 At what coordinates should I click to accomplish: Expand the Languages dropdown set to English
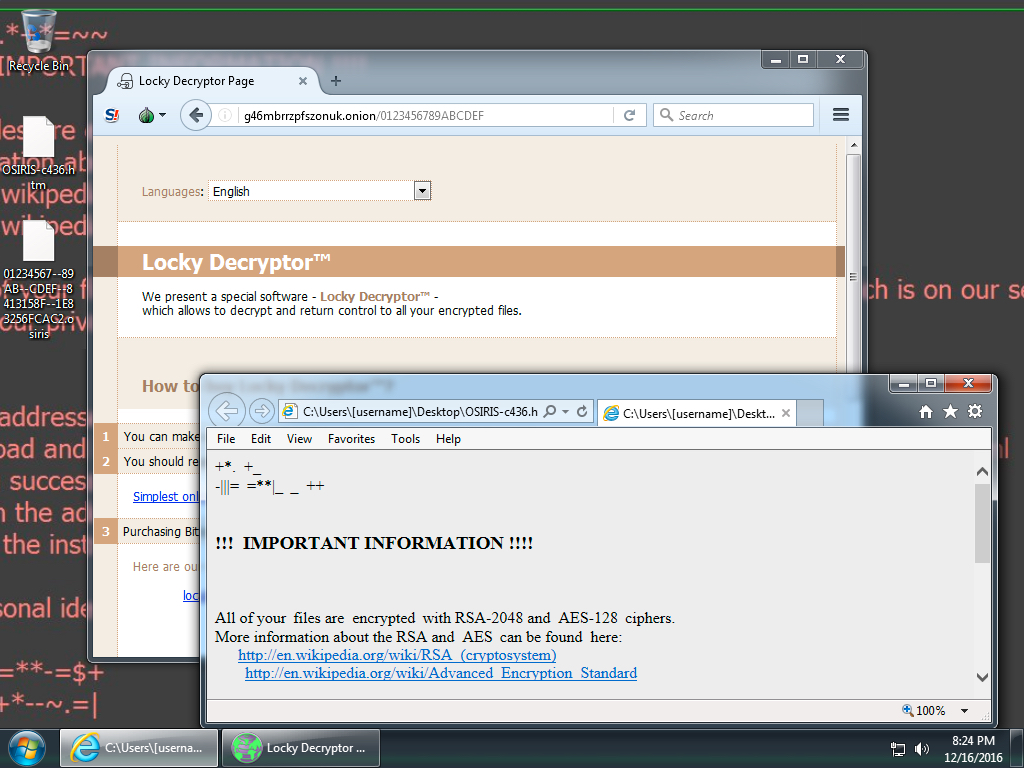(422, 191)
